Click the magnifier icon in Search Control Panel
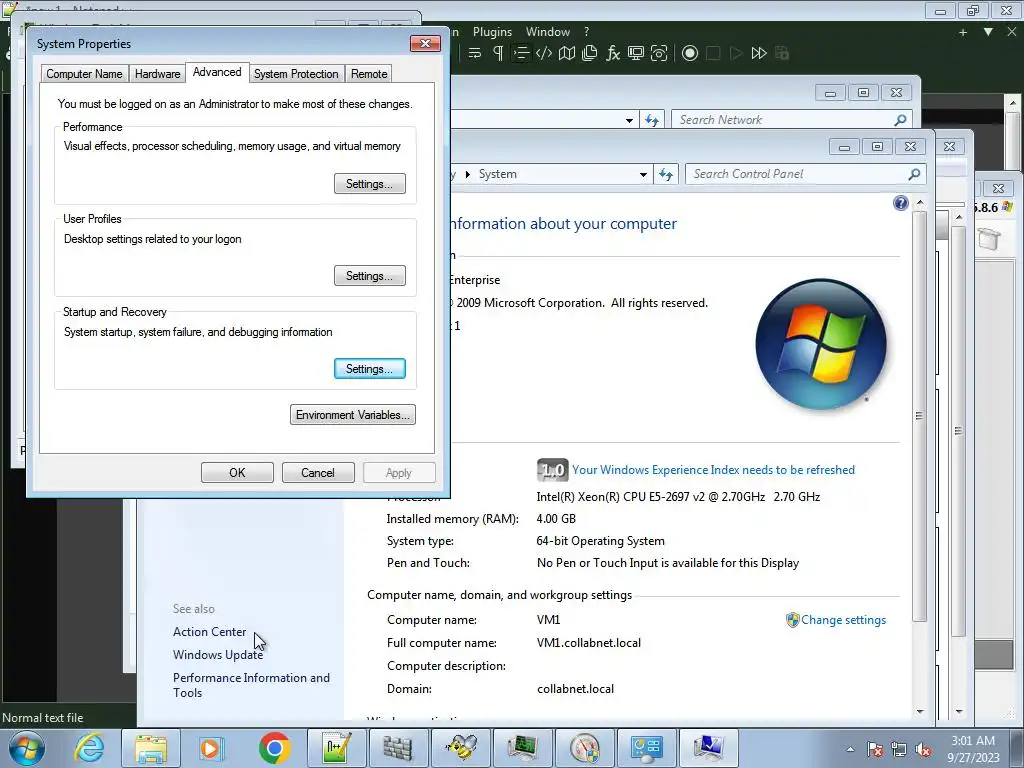The height and width of the screenshot is (768, 1024). click(914, 174)
